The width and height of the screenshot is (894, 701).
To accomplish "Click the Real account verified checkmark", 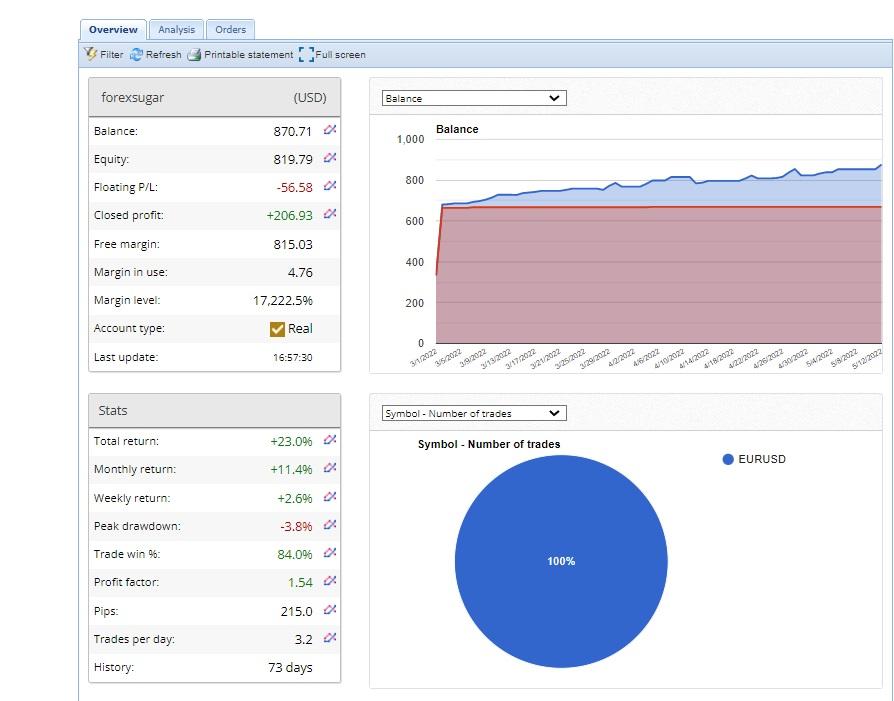I will click(x=277, y=329).
